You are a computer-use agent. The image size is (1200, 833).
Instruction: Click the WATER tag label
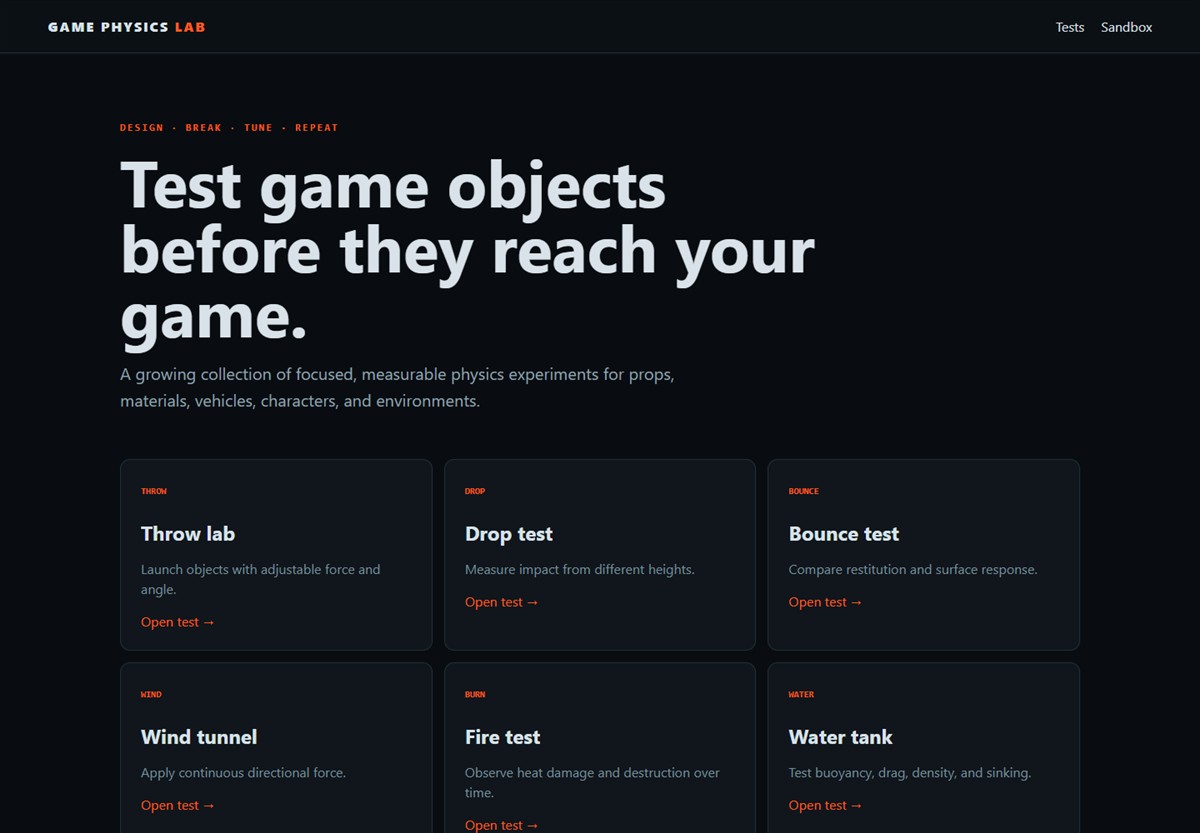801,694
